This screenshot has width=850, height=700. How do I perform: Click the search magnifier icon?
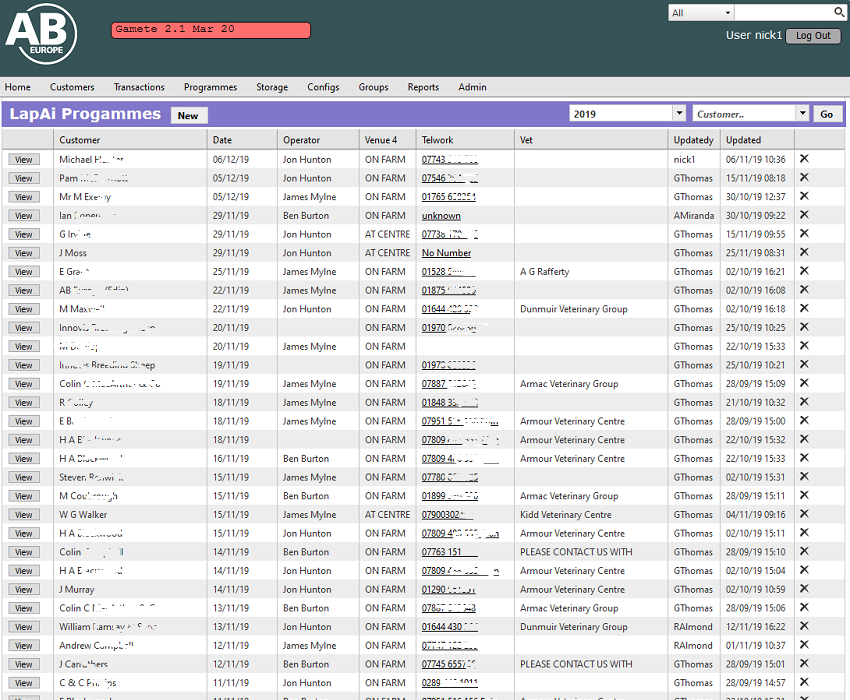(839, 12)
